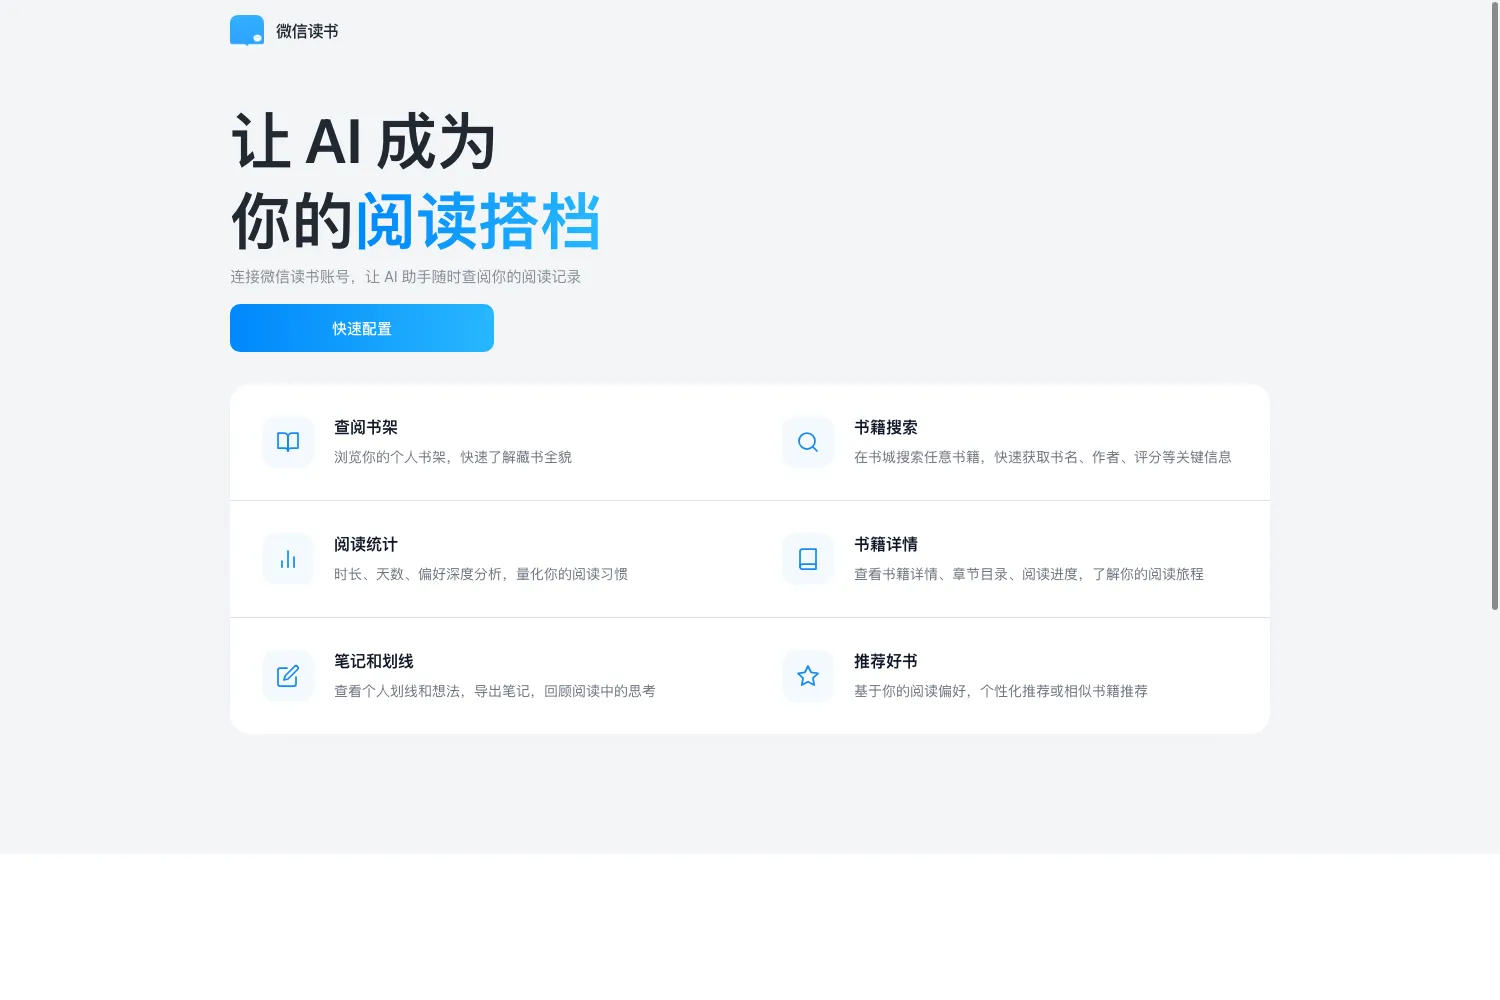Image resolution: width=1500 pixels, height=1000 pixels.
Task: Click the 微信读书 brand name text
Action: click(307, 32)
